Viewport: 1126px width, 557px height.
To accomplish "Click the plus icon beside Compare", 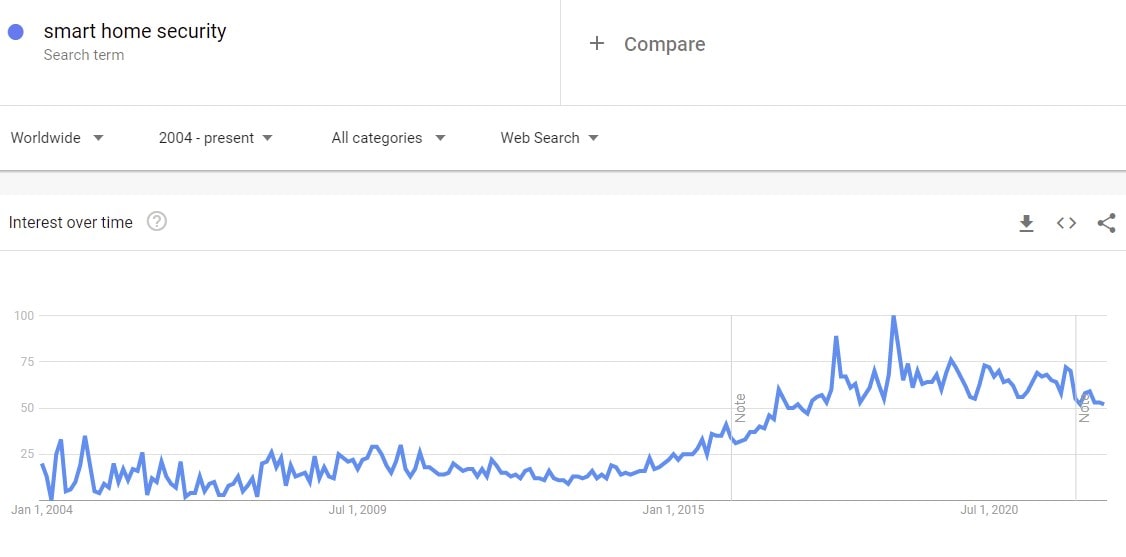I will click(x=597, y=43).
